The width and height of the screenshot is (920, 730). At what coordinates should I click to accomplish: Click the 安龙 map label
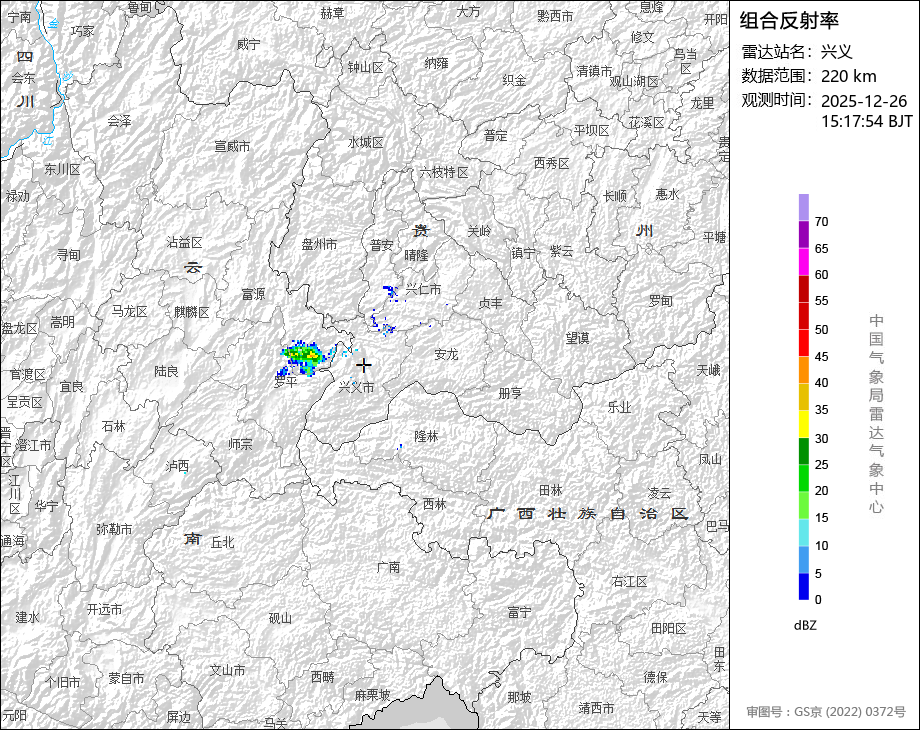pos(446,354)
